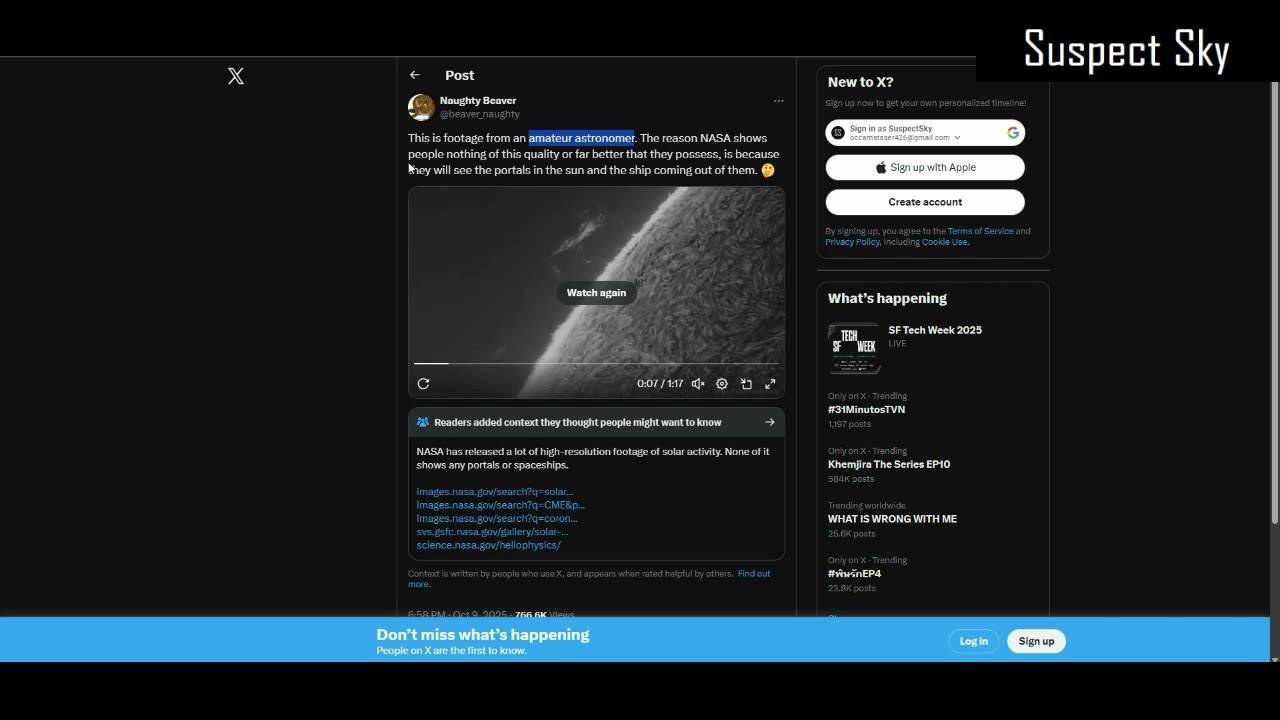Open community notes arrow icon
Viewport: 1280px width, 720px height.
coord(770,422)
